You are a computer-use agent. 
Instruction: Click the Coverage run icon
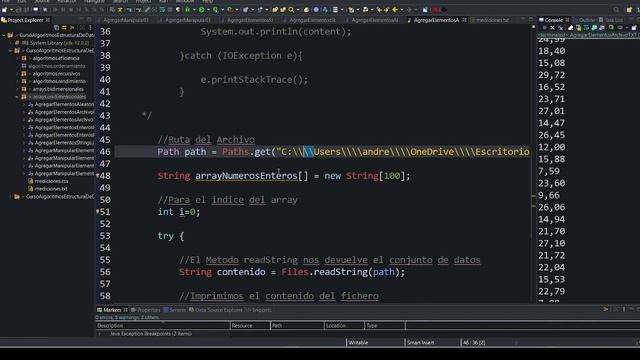[x=216, y=9]
